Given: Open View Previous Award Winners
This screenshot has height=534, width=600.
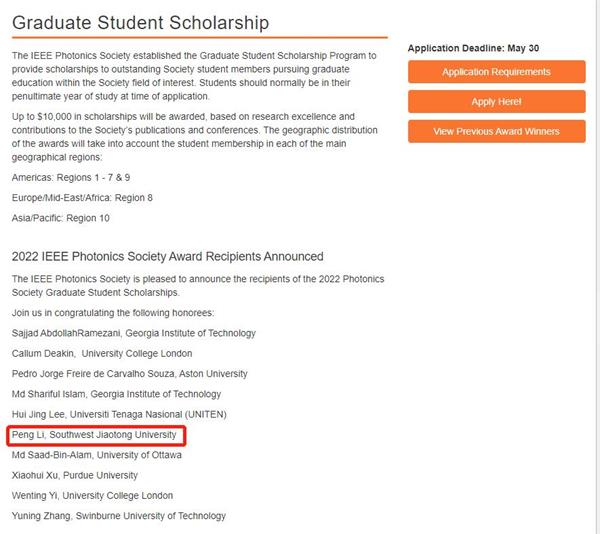Looking at the screenshot, I should tap(496, 131).
